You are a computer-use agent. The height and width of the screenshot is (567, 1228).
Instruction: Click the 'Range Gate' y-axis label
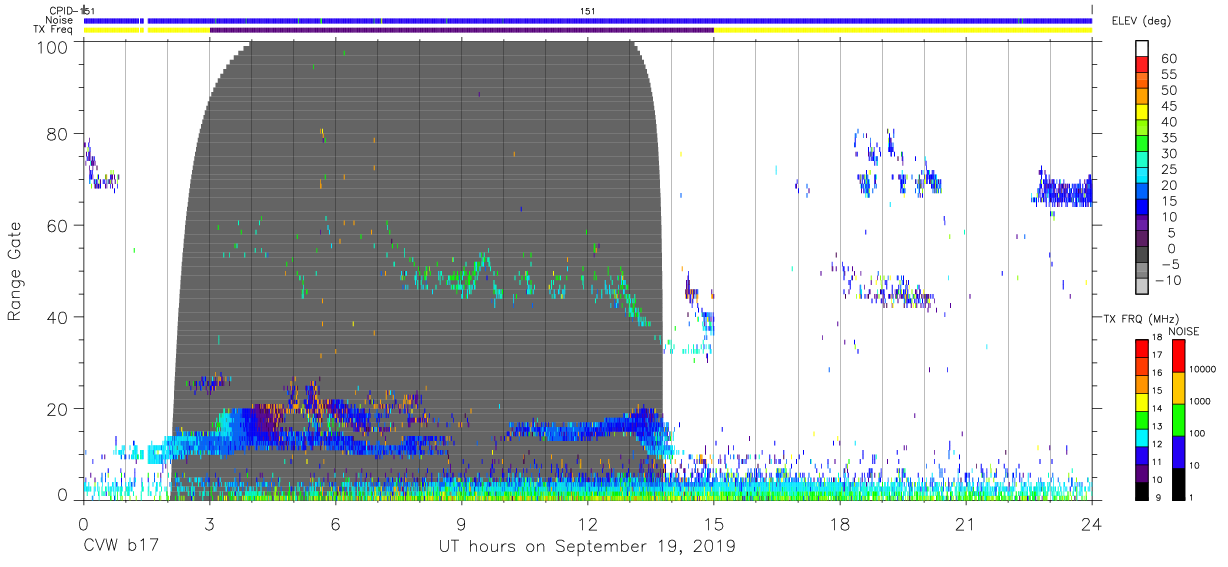click(x=15, y=271)
